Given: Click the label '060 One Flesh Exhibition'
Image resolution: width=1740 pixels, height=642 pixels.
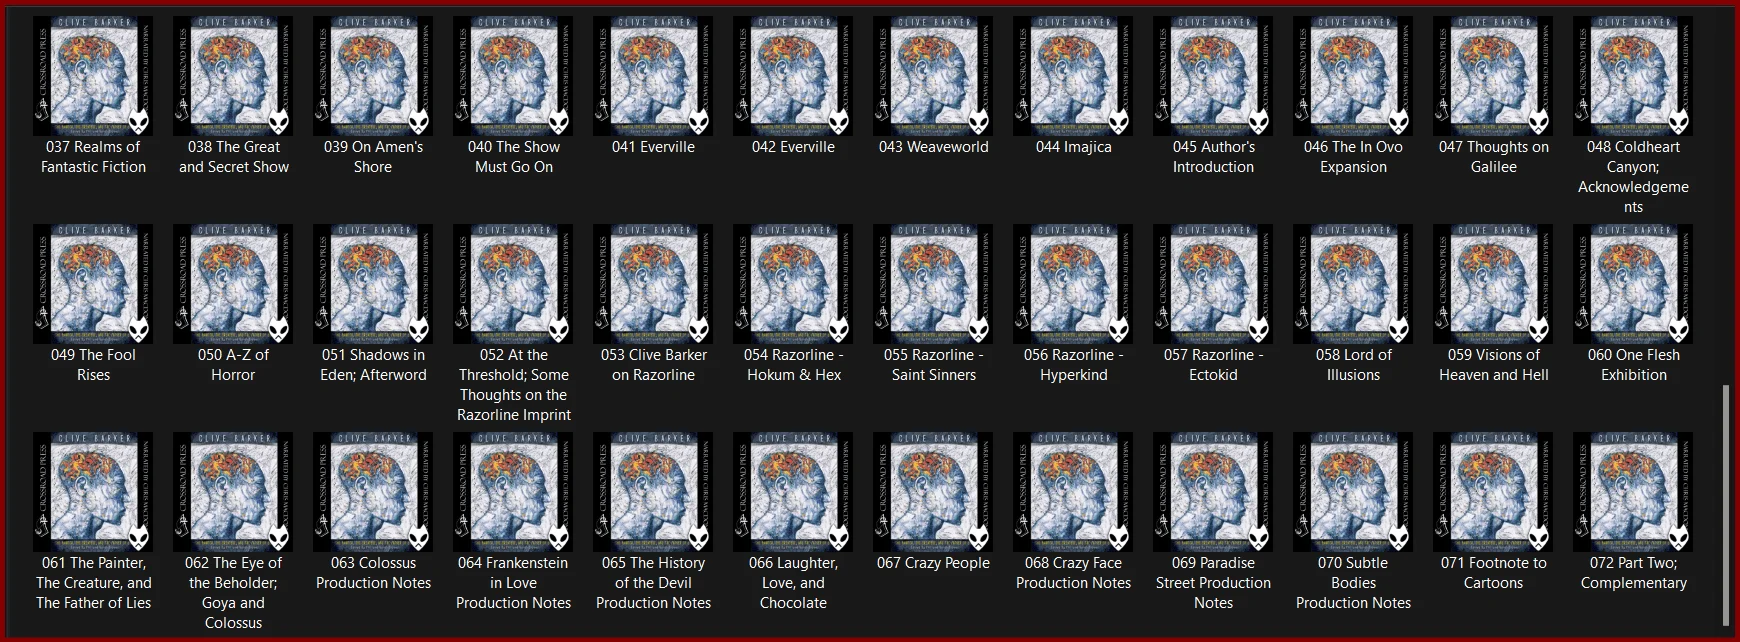Looking at the screenshot, I should (1633, 365).
